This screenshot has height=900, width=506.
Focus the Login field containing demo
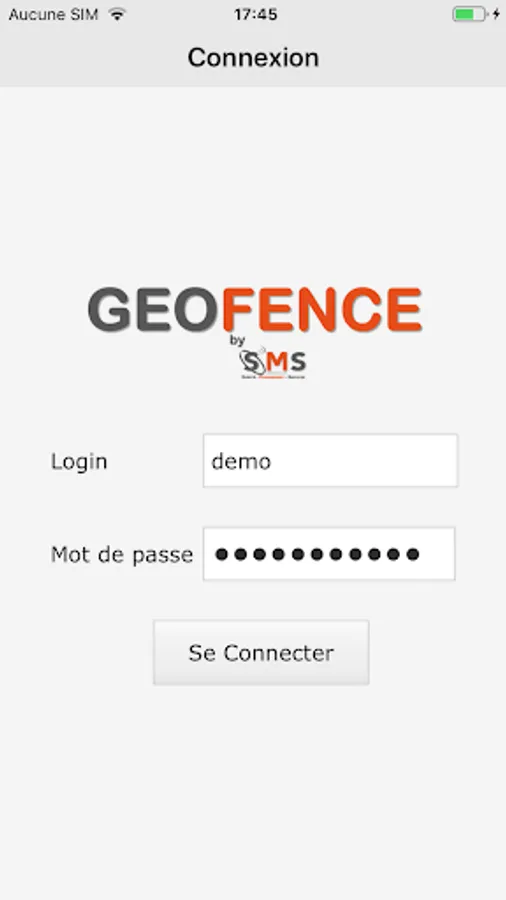[x=330, y=461]
